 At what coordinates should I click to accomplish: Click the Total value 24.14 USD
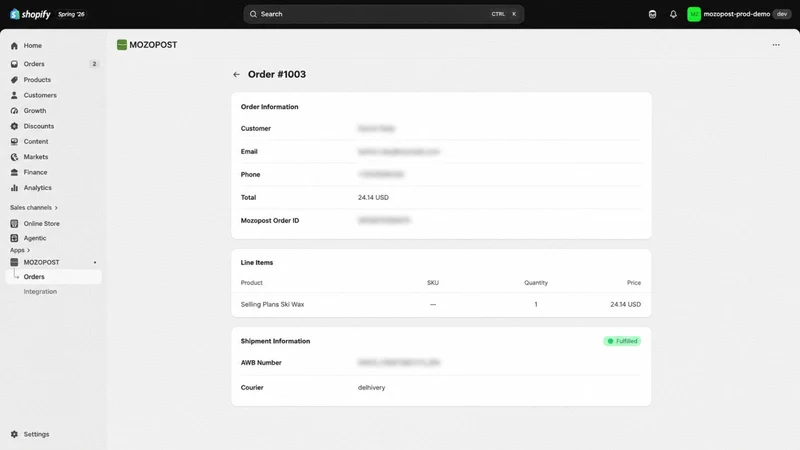pyautogui.click(x=373, y=197)
